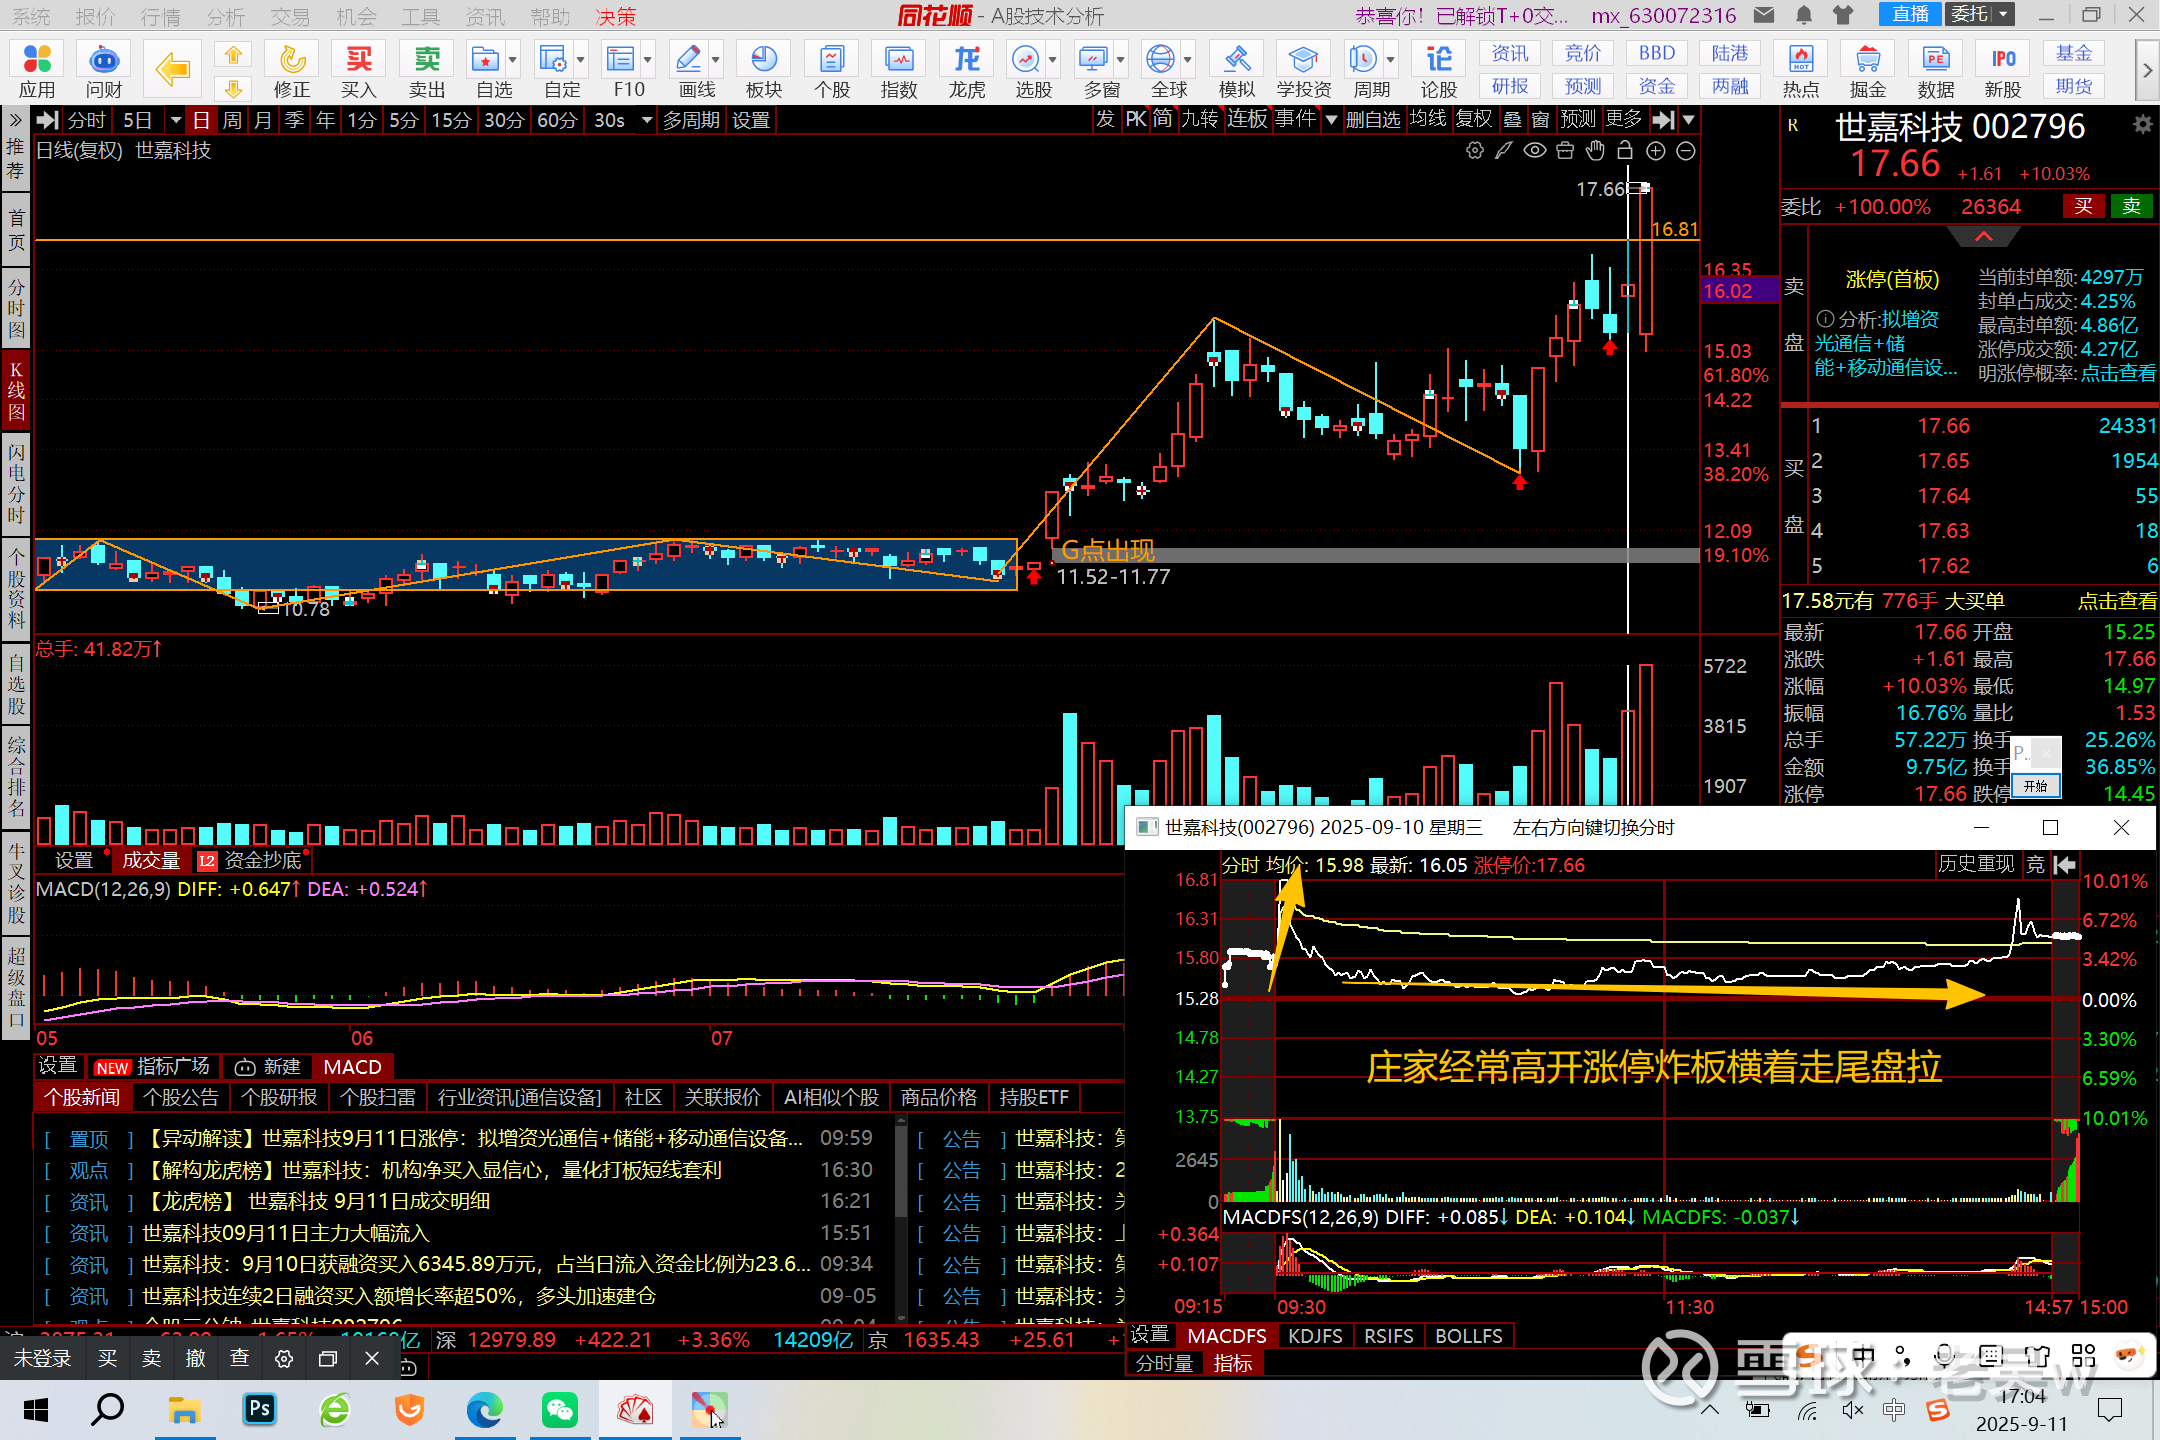Click 历史重现 in intraday window
Screen dimensions: 2160x1440
[x=1975, y=864]
